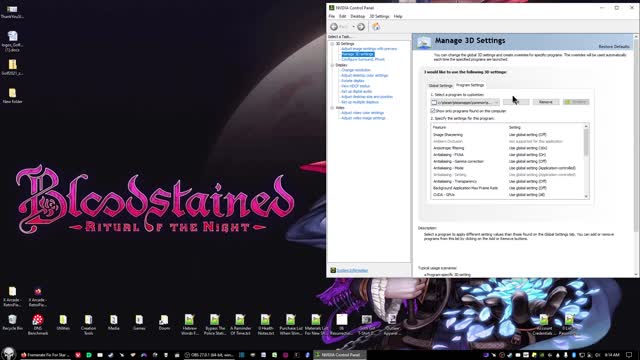Screen dimensions: 640x360
Task: Open the File menu
Action: pos(332,16)
